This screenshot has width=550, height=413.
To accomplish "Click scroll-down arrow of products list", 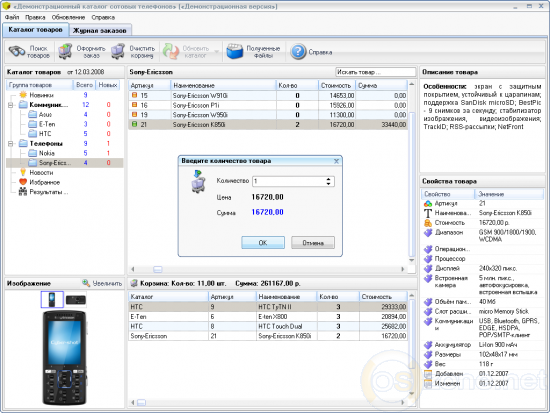I will tap(412, 260).
